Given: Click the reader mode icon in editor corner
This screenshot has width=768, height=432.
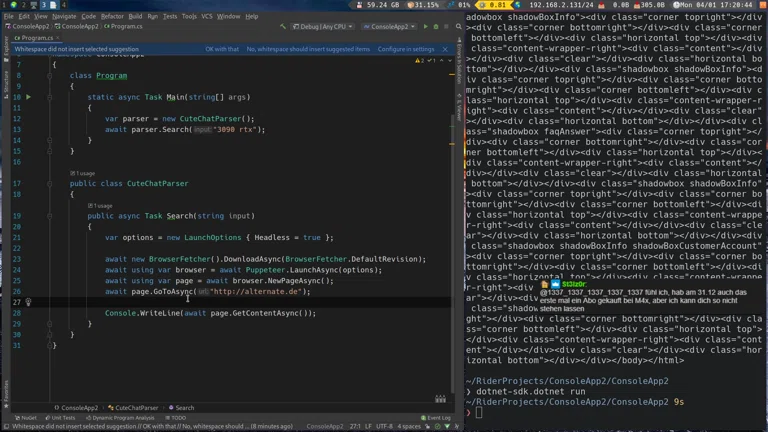Looking at the screenshot, I should coord(440,399).
